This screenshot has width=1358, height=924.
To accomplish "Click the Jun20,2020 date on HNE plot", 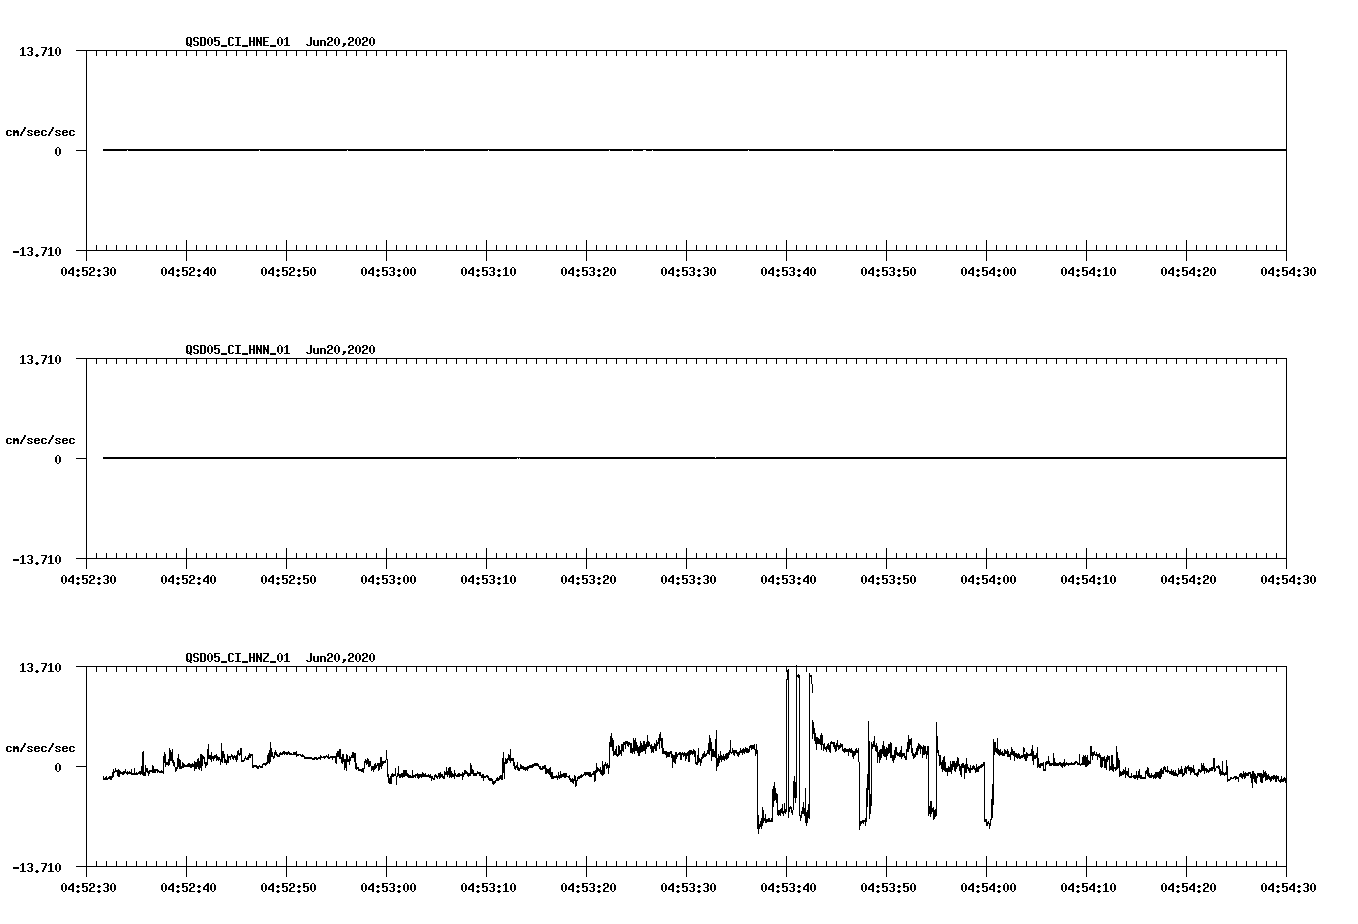I will point(340,42).
